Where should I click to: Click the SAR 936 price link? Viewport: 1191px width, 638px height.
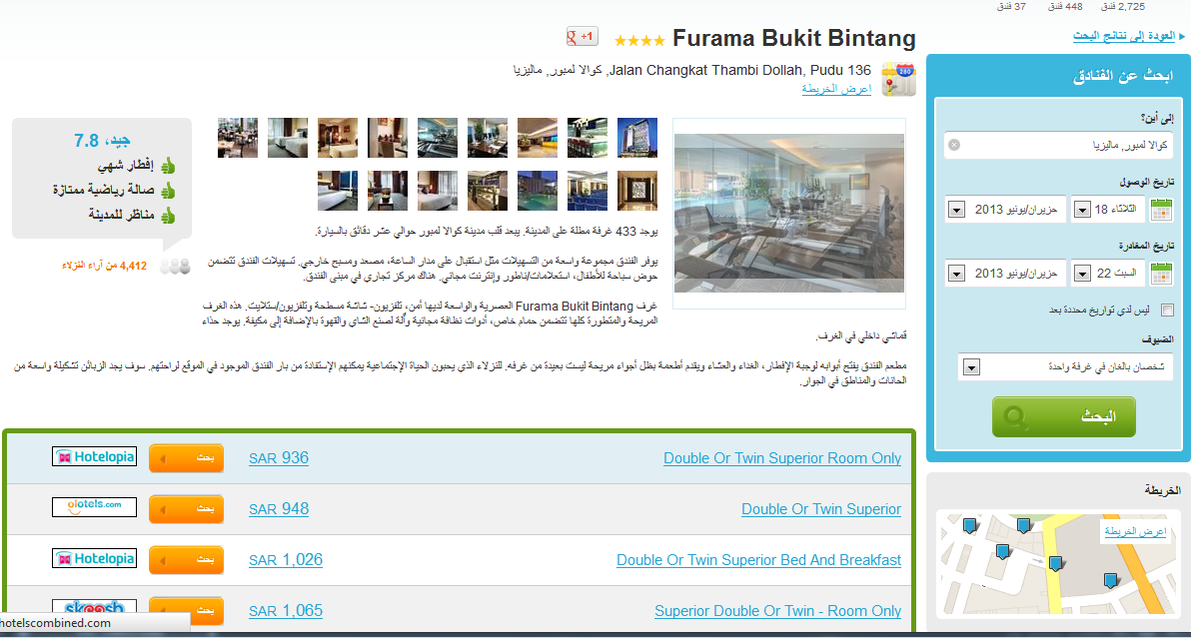(x=279, y=458)
